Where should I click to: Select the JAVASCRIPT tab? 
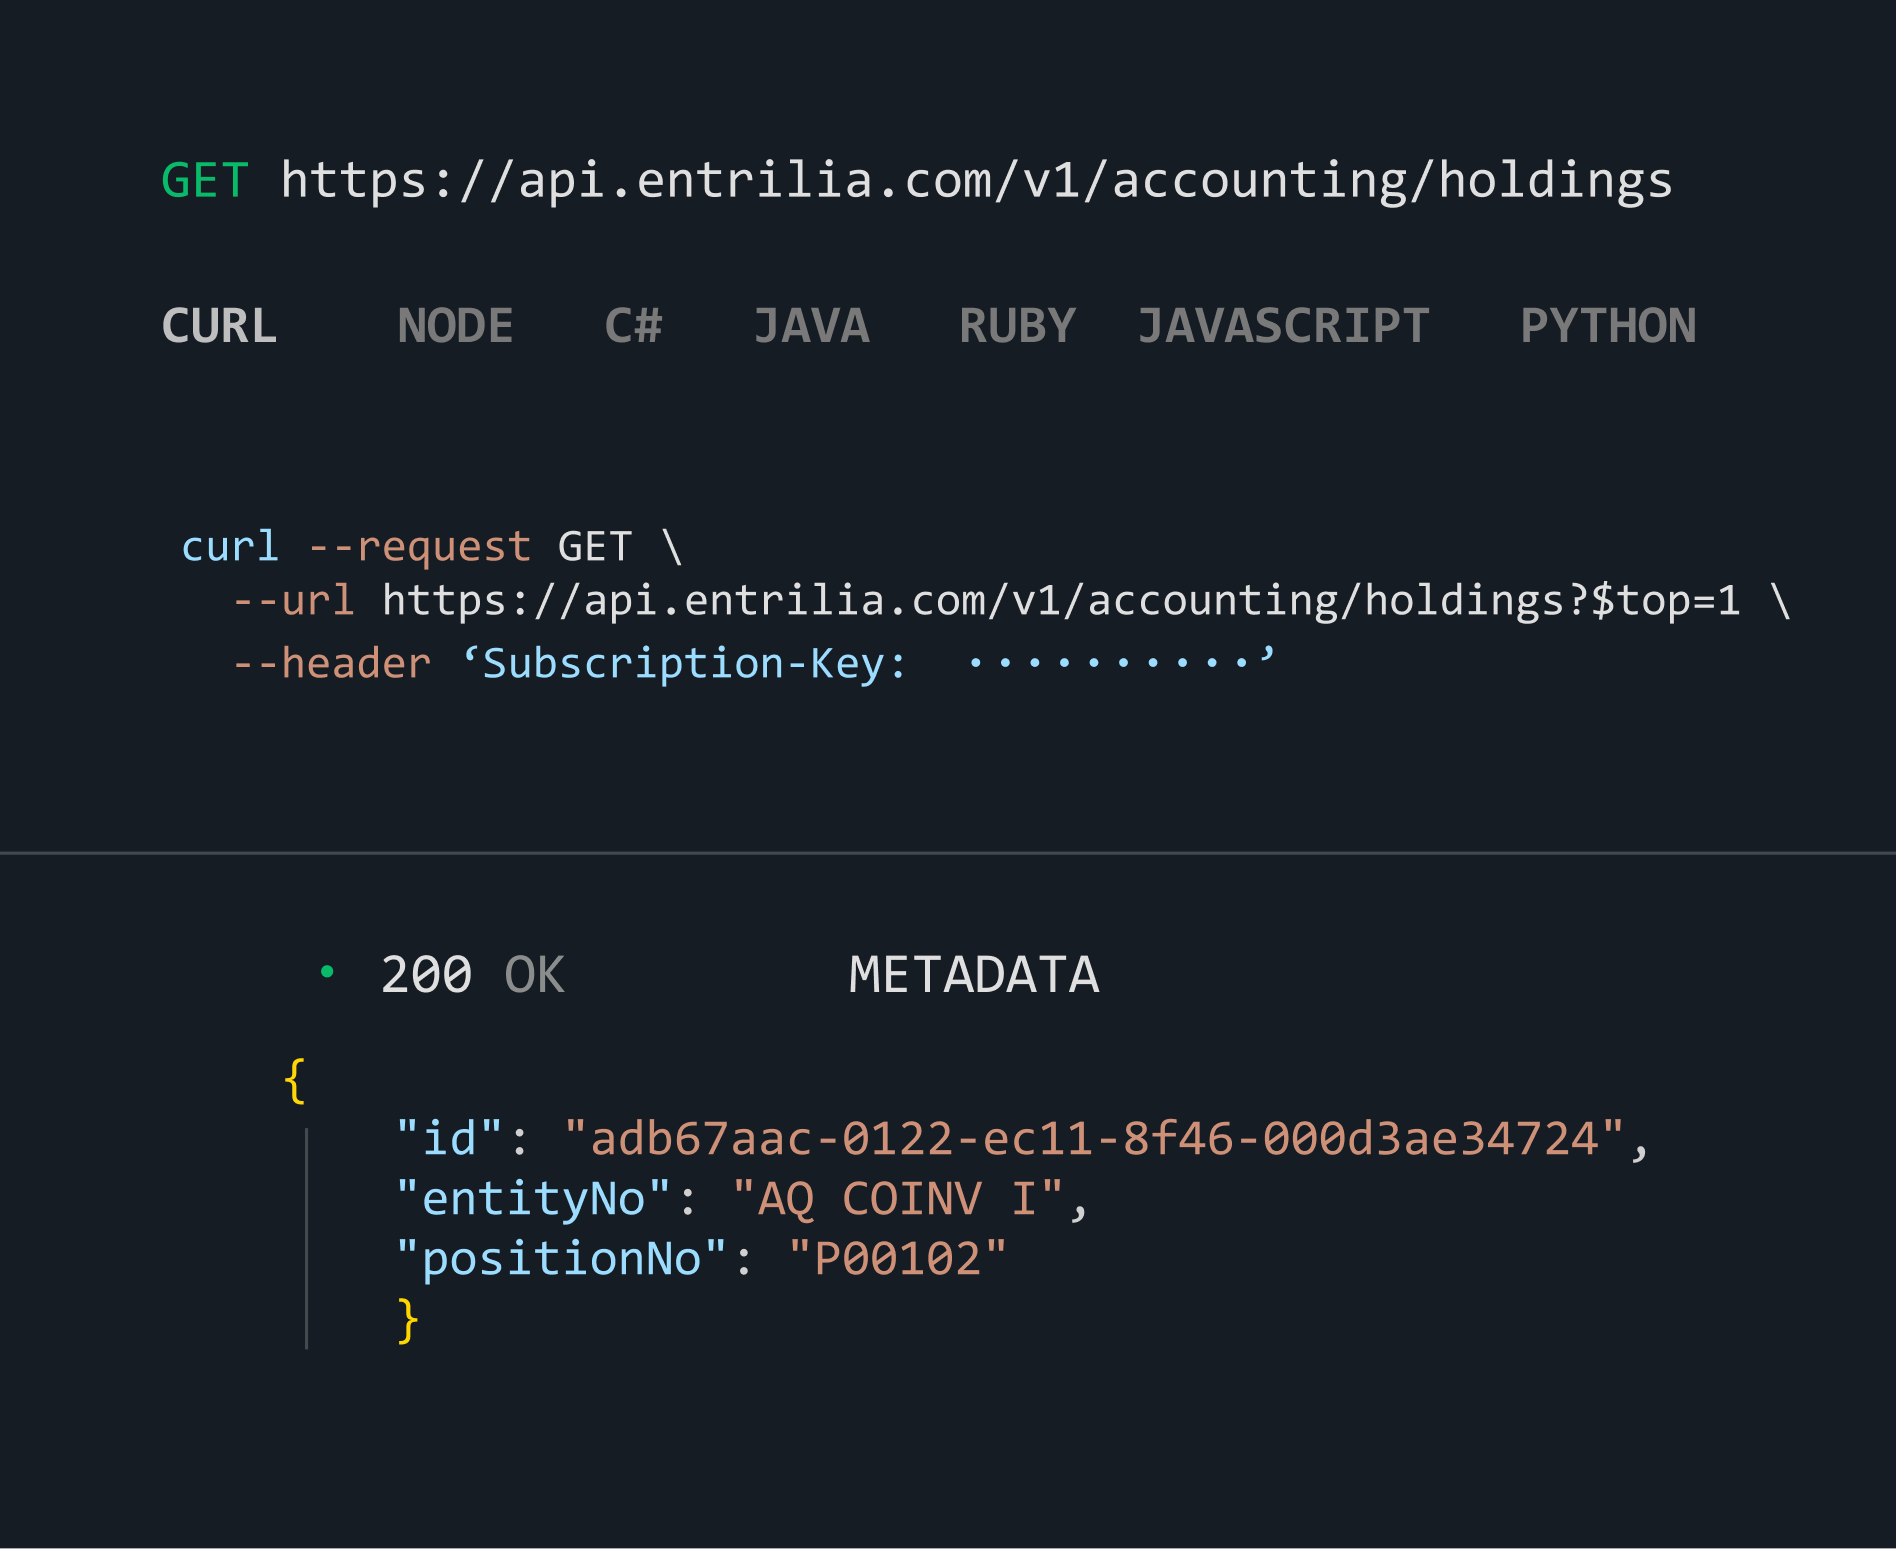click(x=1283, y=326)
